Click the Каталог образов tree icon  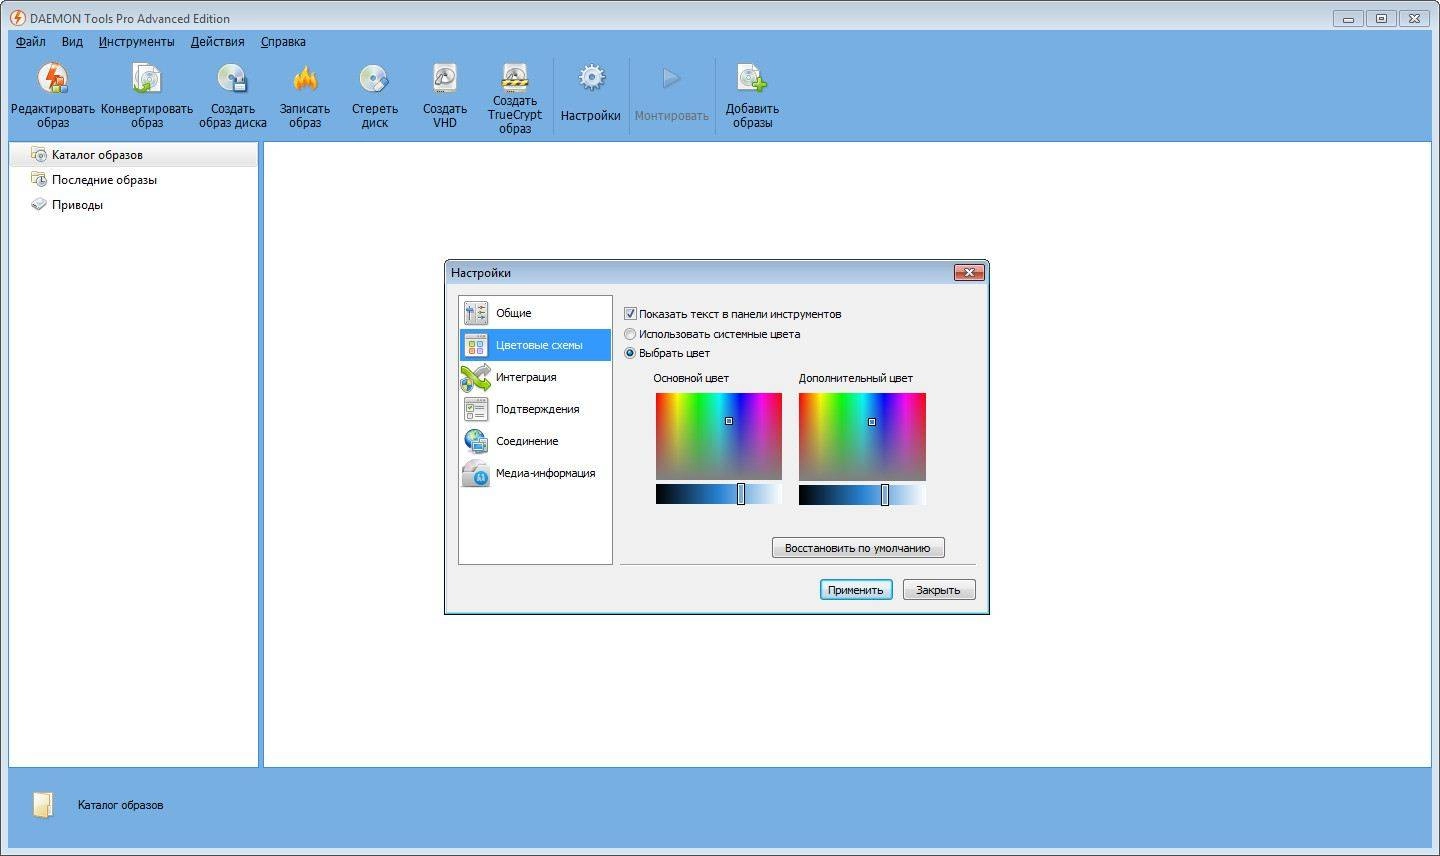click(x=39, y=154)
